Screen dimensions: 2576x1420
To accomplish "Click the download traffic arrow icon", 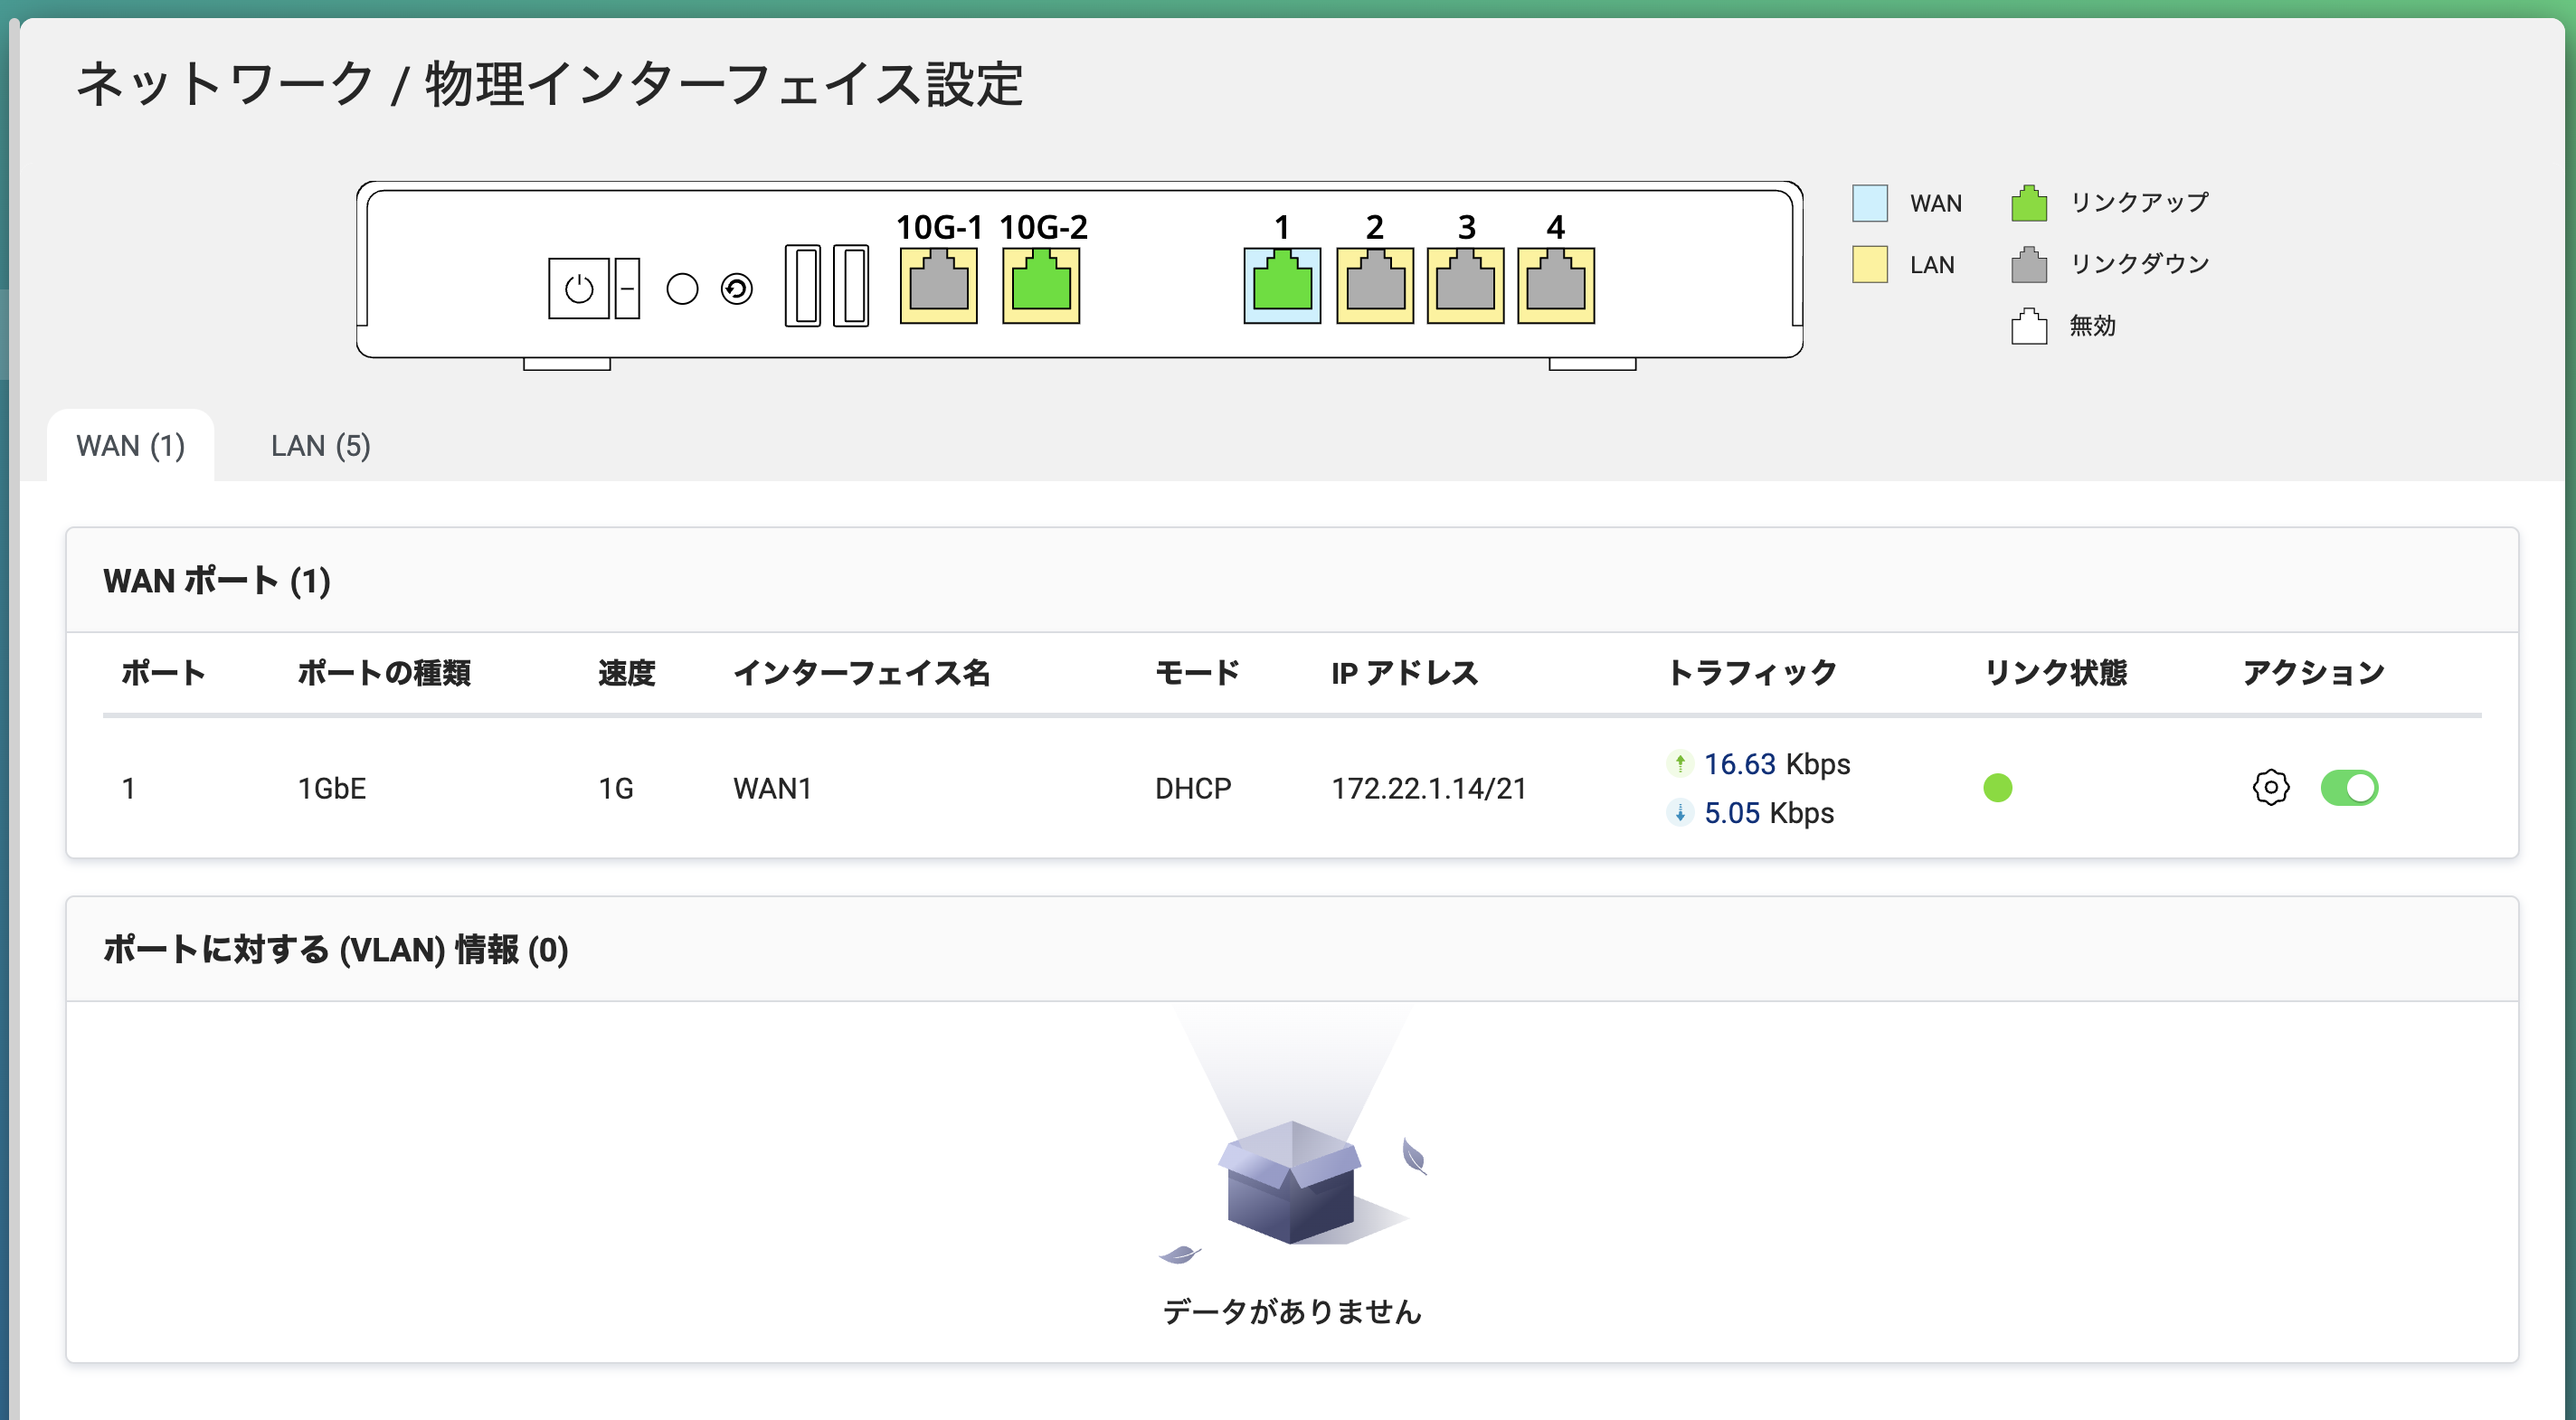I will coord(1679,813).
